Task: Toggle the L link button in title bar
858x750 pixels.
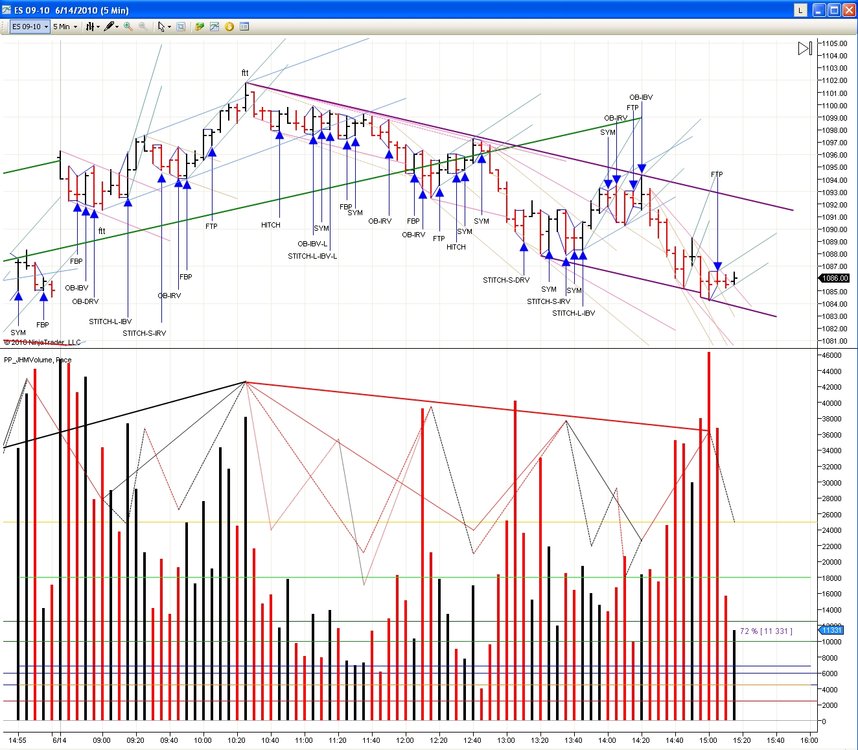Action: pyautogui.click(x=801, y=10)
